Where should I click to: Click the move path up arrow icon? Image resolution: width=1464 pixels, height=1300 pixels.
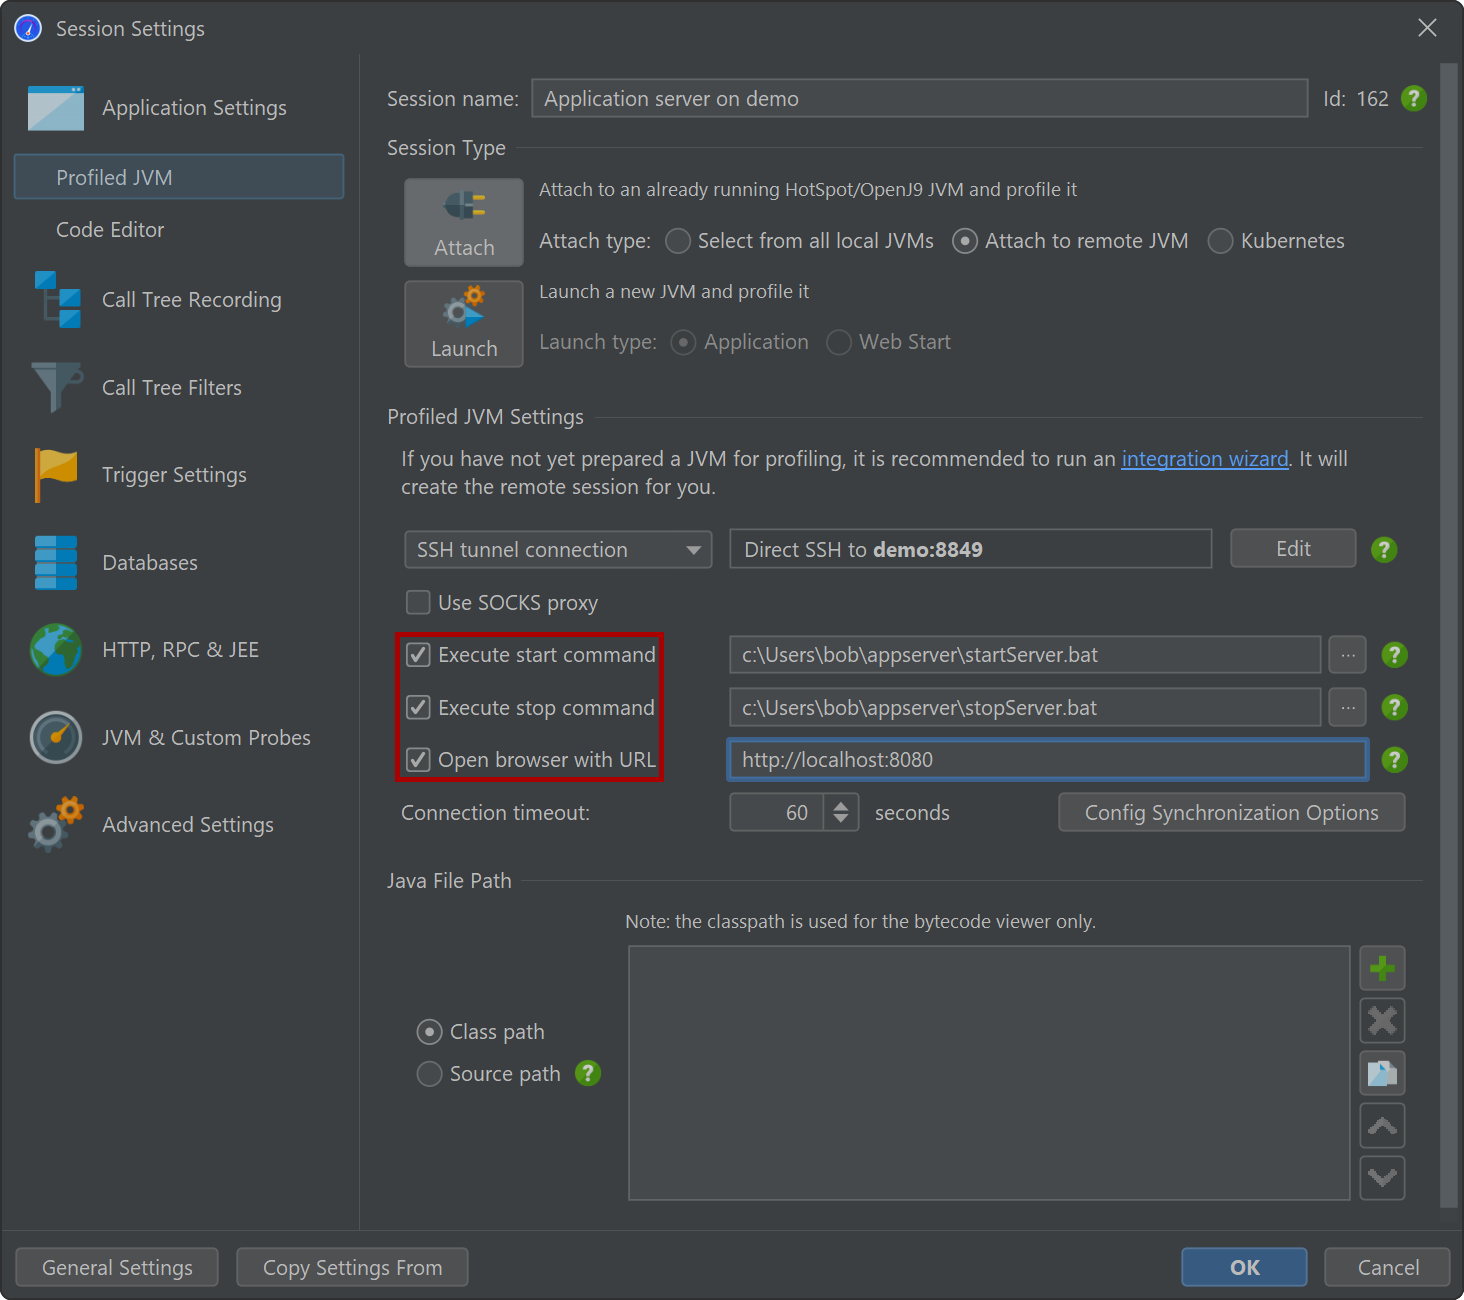(1382, 1126)
